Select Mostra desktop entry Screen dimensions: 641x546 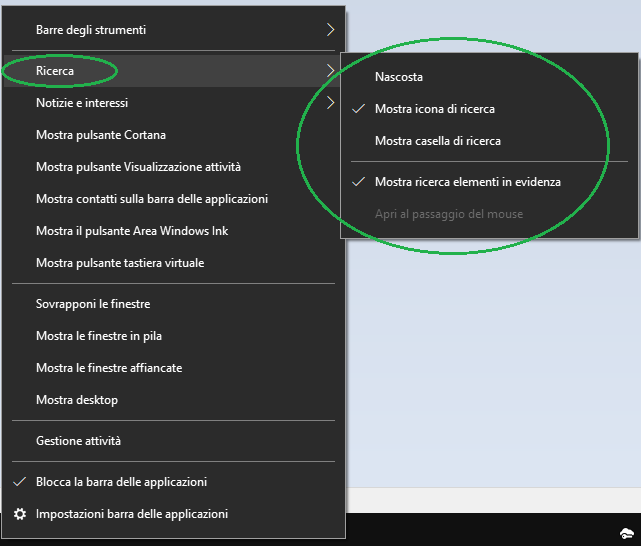coord(174,400)
